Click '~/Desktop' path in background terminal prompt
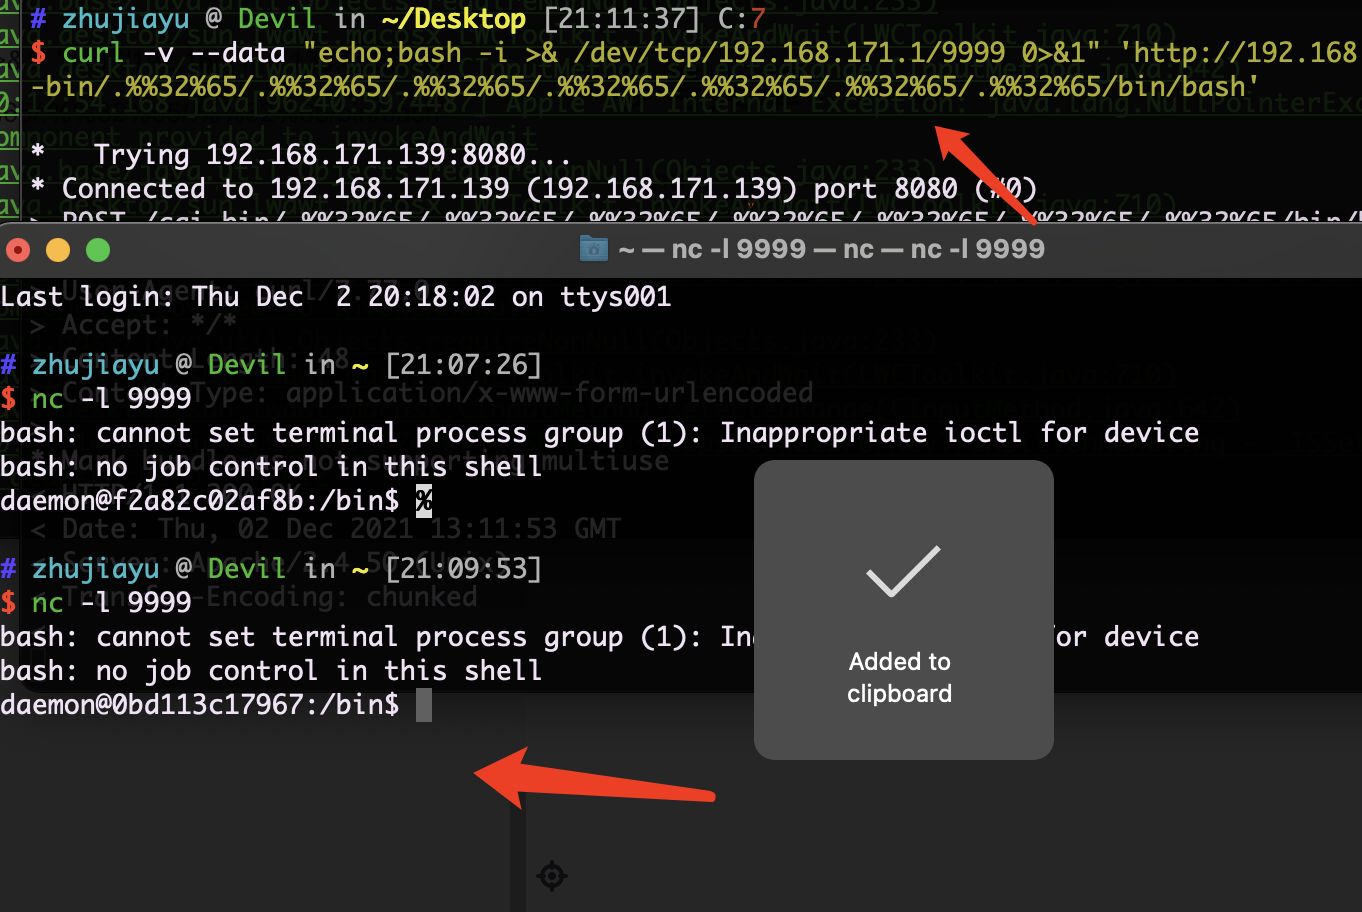The width and height of the screenshot is (1362, 912). pyautogui.click(x=454, y=19)
